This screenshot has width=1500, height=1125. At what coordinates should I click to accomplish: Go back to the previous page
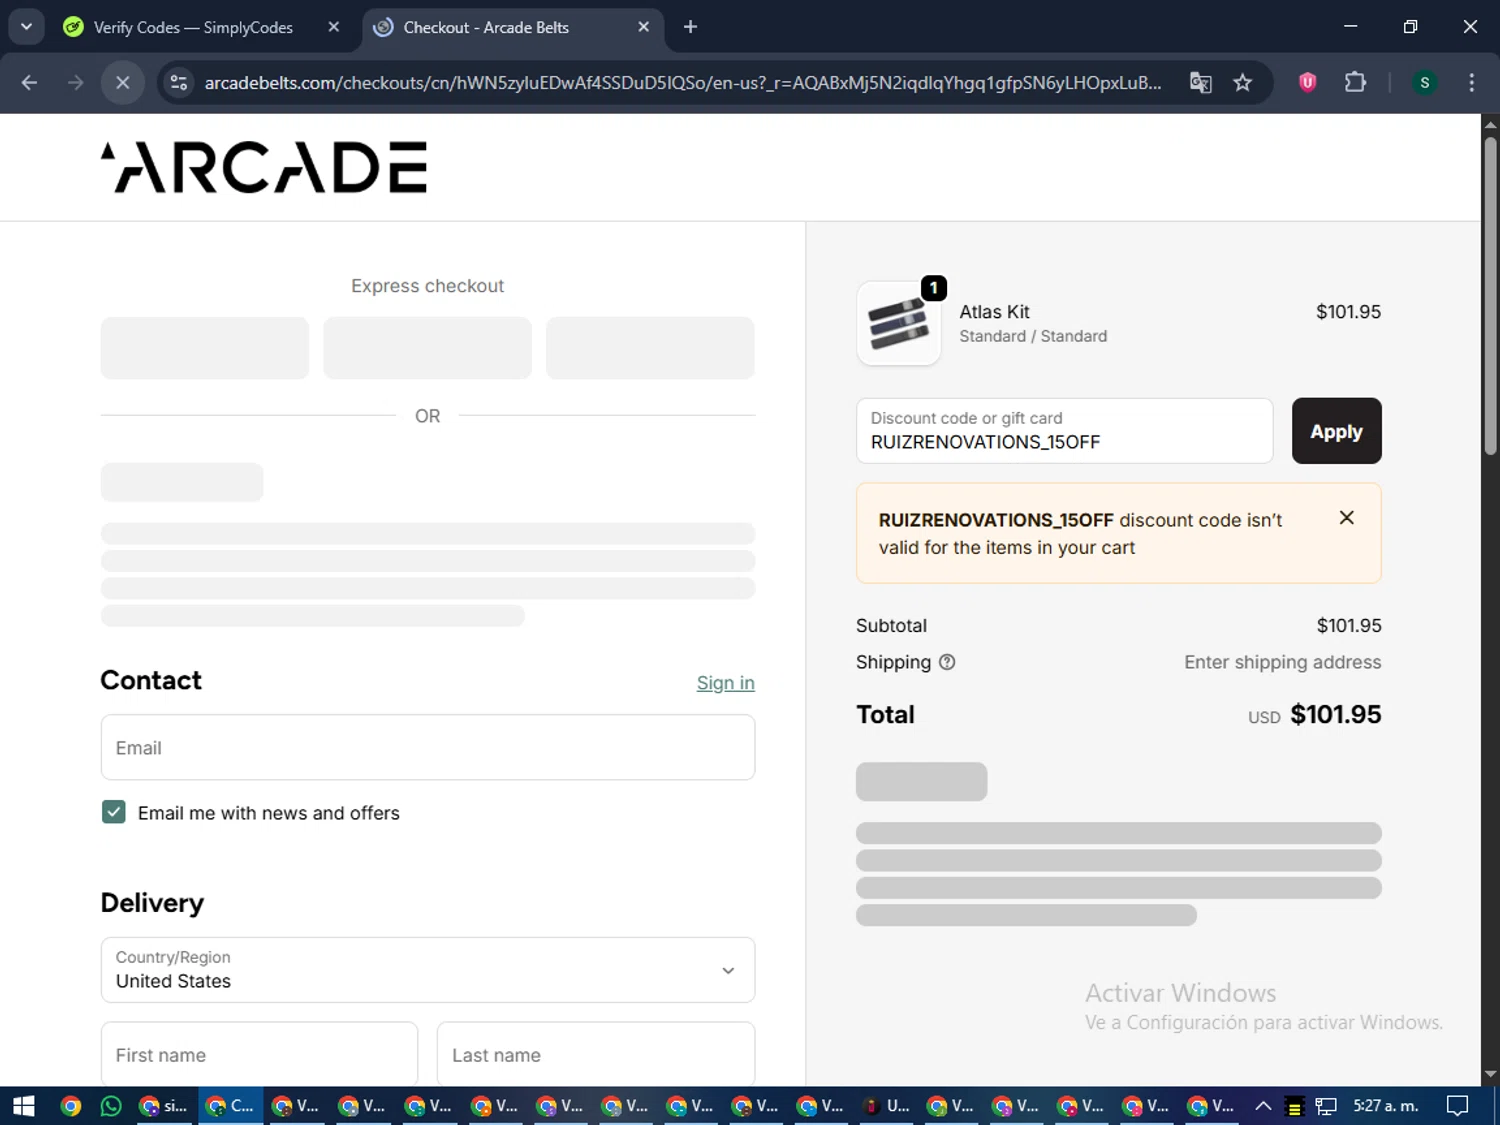29,83
